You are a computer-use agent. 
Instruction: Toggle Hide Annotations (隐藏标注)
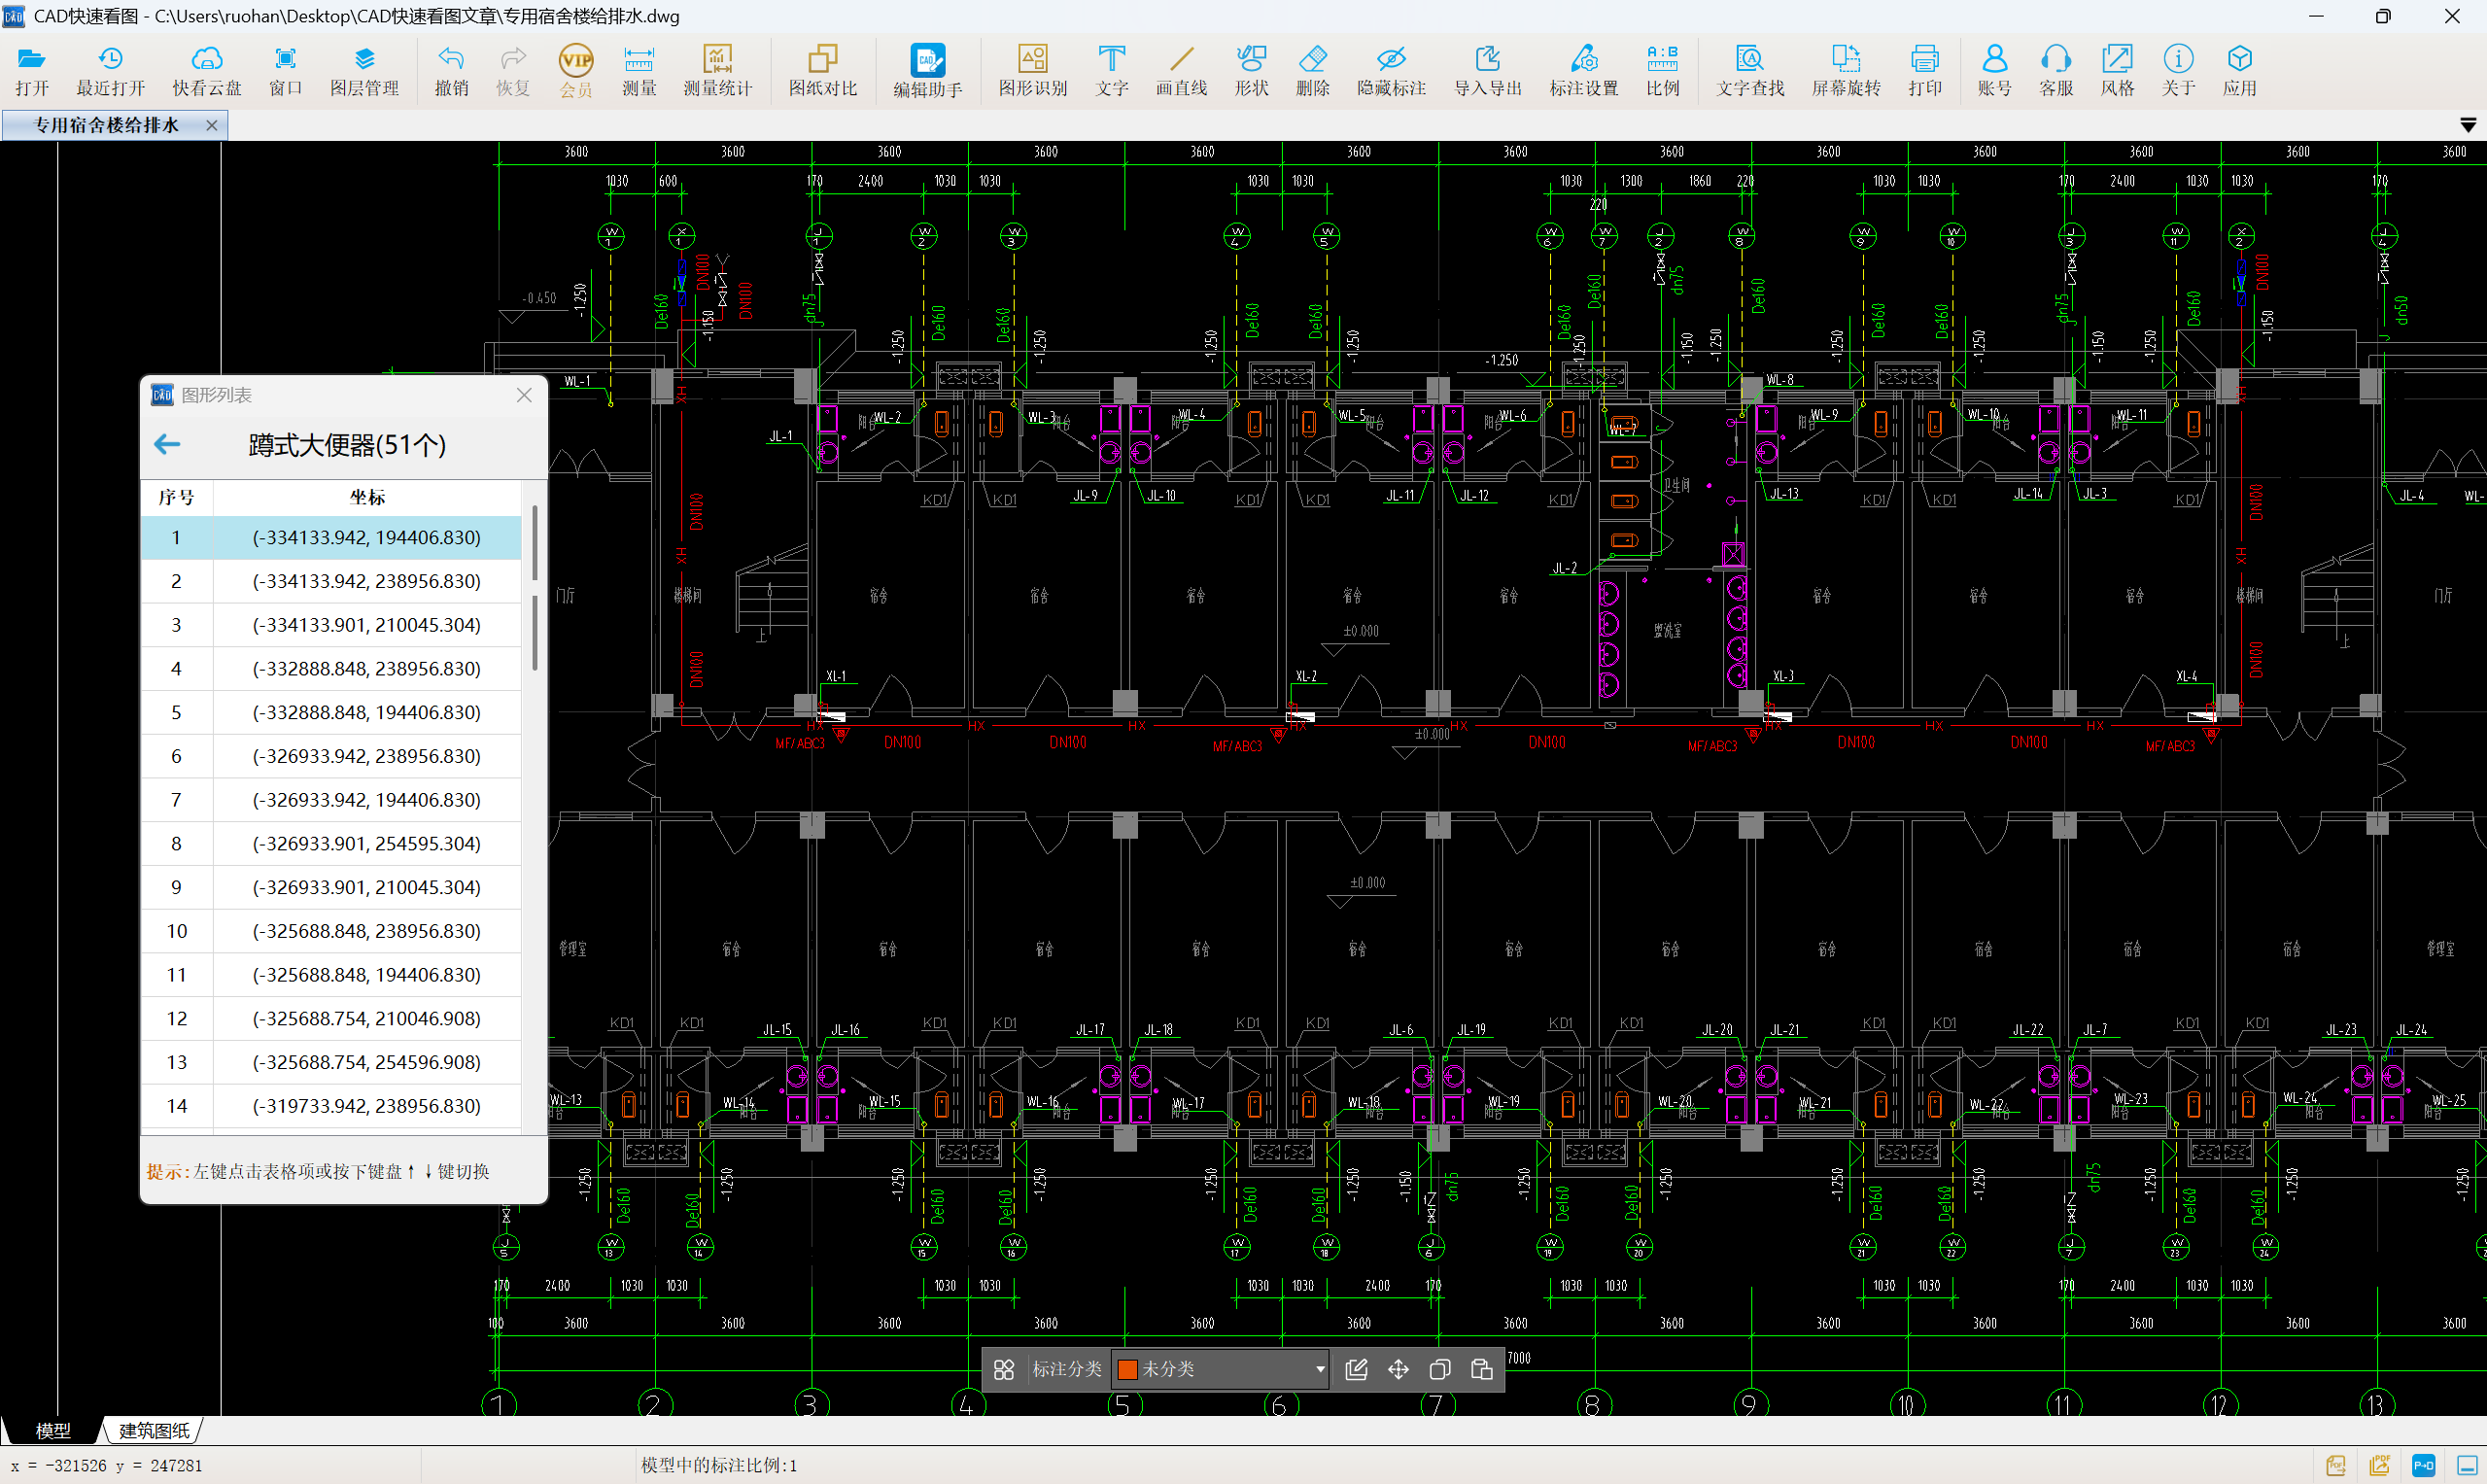[x=1390, y=70]
